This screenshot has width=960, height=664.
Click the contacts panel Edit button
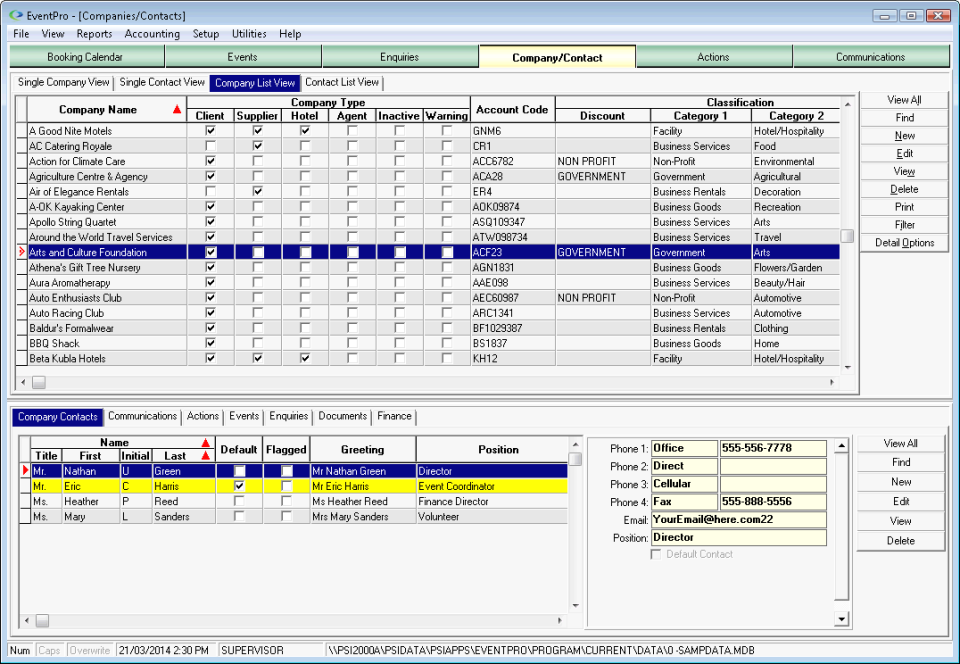901,501
